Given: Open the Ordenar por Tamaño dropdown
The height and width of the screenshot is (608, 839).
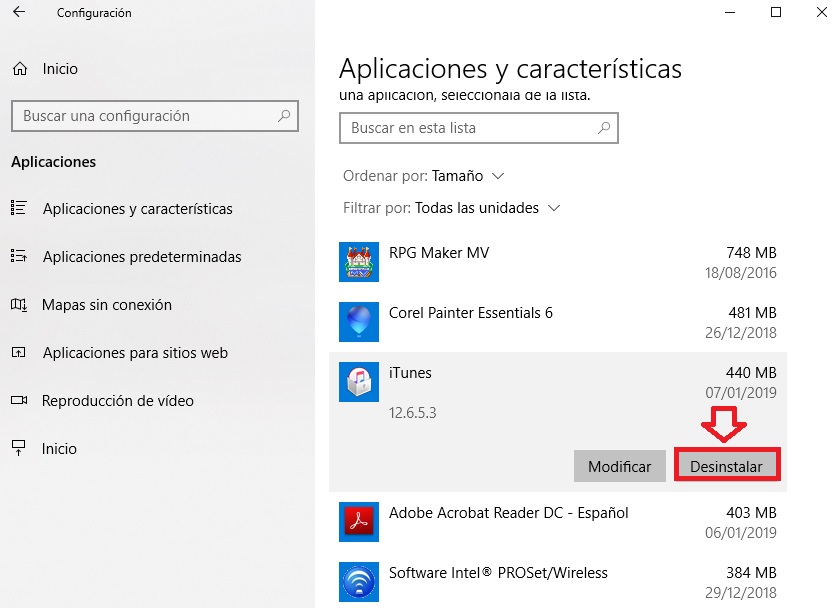Looking at the screenshot, I should click(423, 176).
